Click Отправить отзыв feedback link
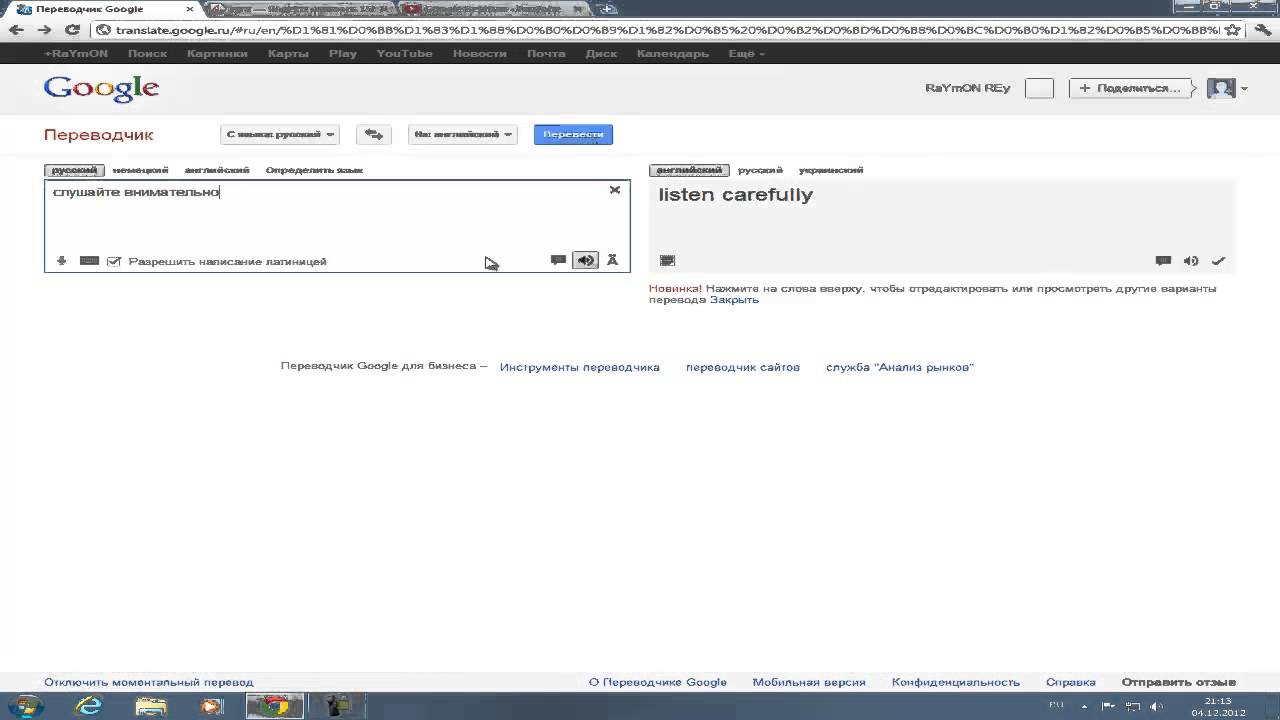1280x720 pixels. pos(1179,682)
